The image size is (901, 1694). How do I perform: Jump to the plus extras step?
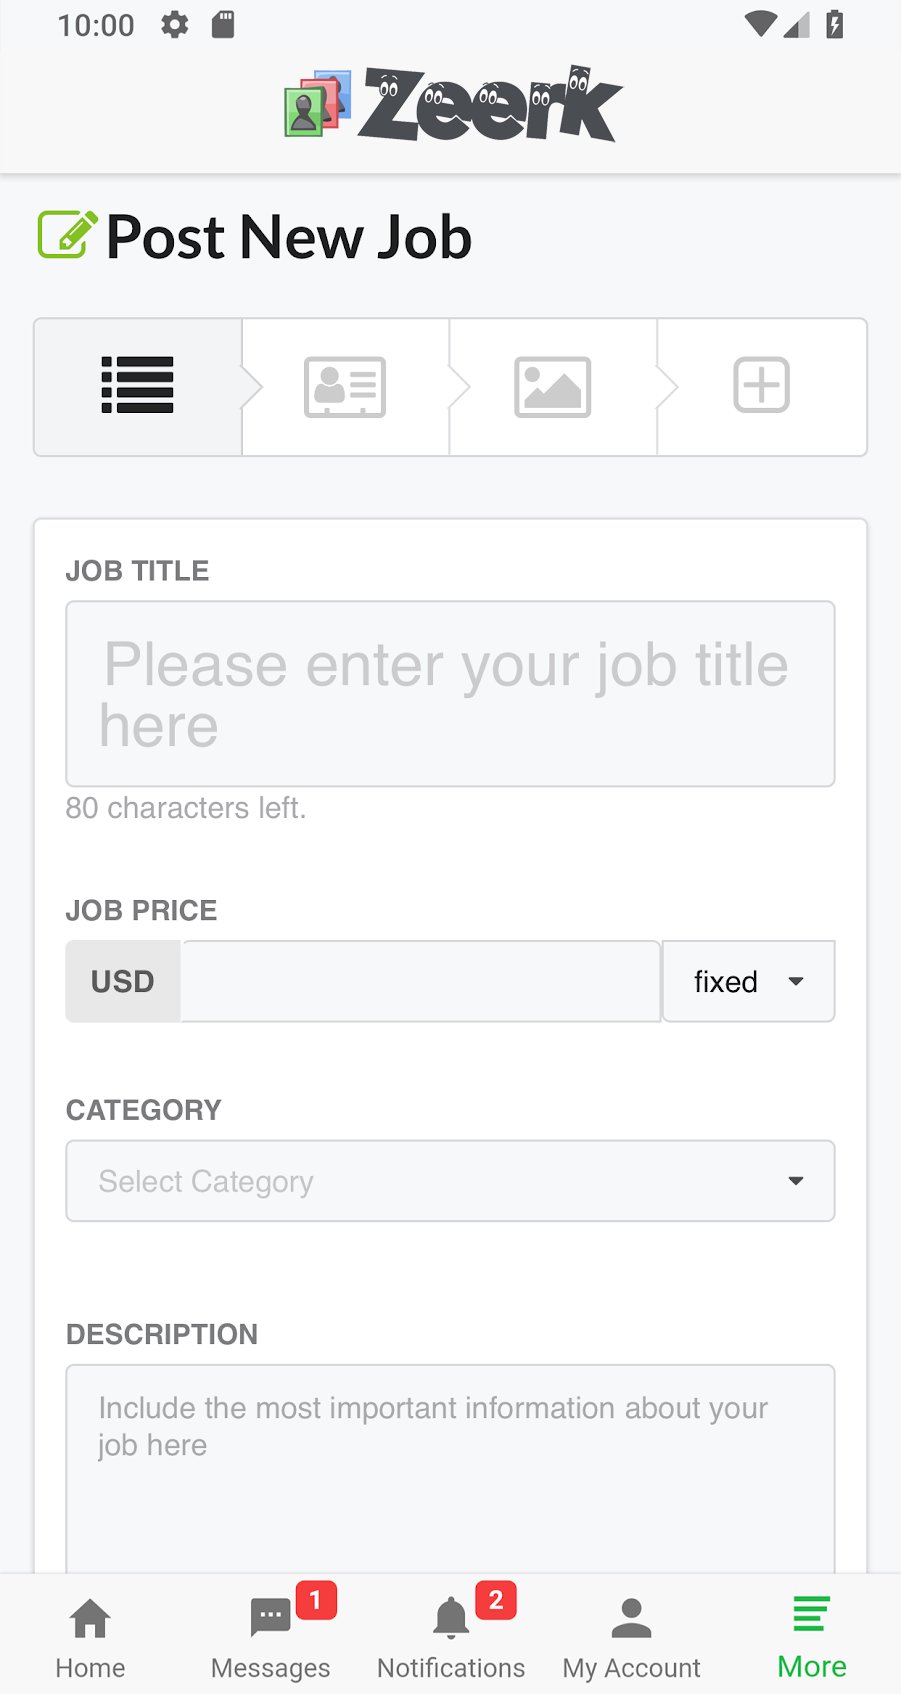(x=762, y=386)
